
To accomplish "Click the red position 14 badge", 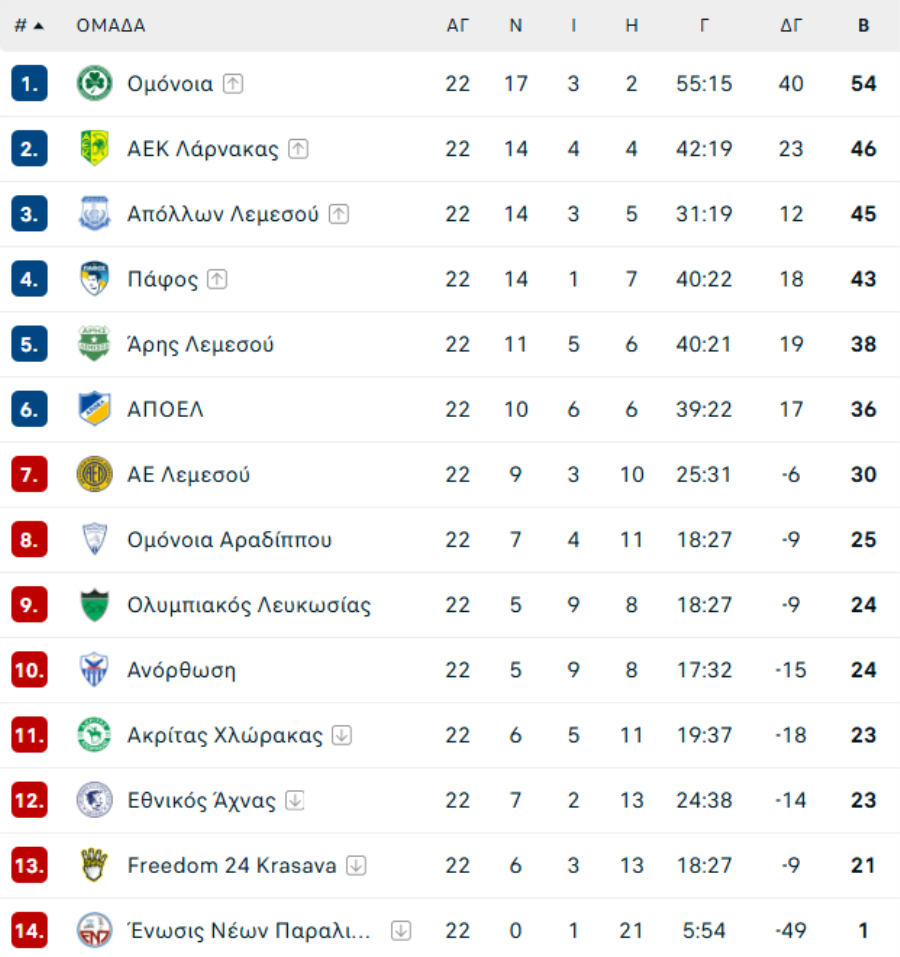I will [x=29, y=931].
